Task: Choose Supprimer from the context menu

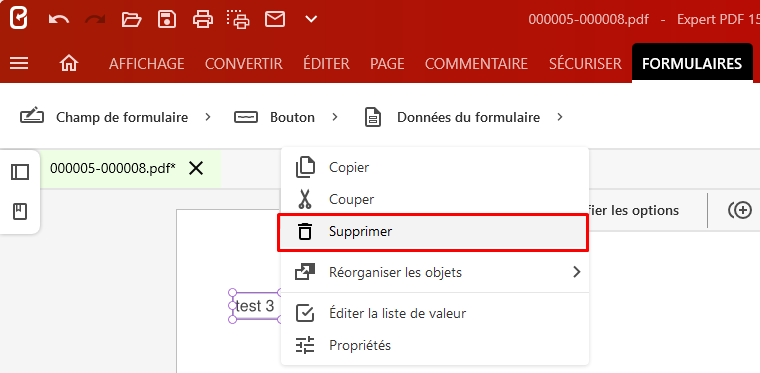Action: (x=435, y=232)
